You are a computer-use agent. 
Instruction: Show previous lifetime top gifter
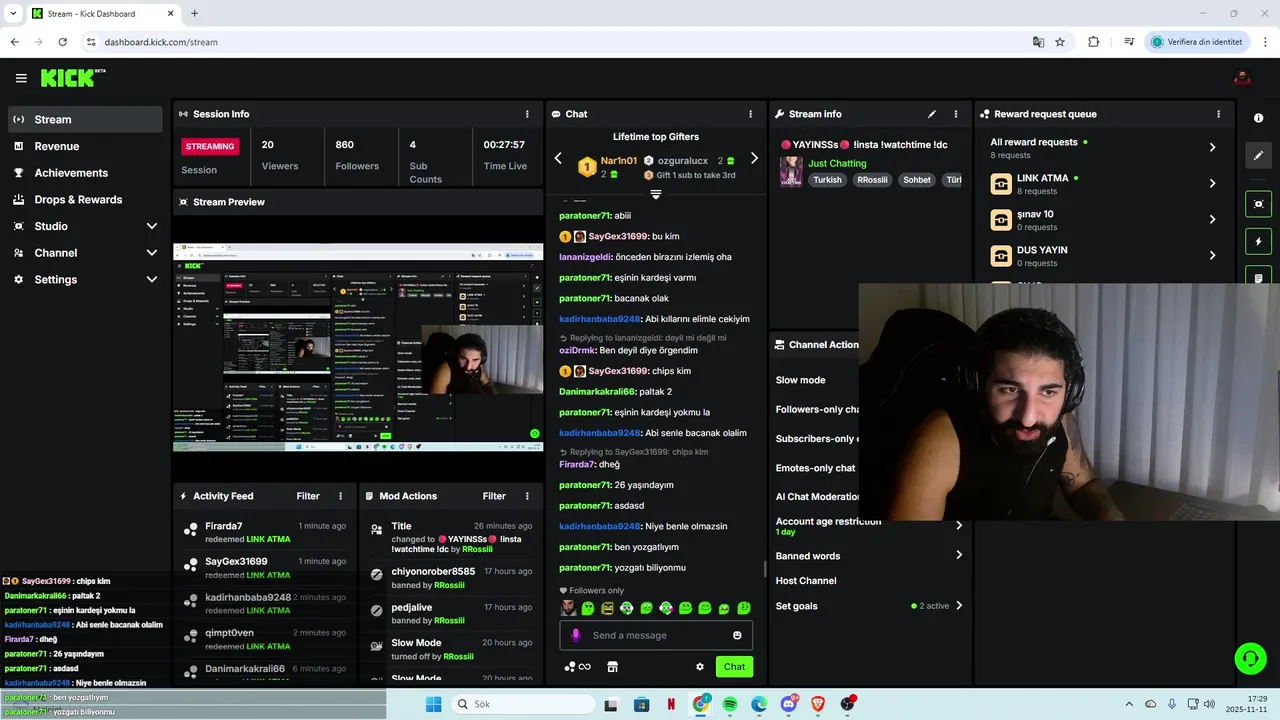click(x=558, y=158)
